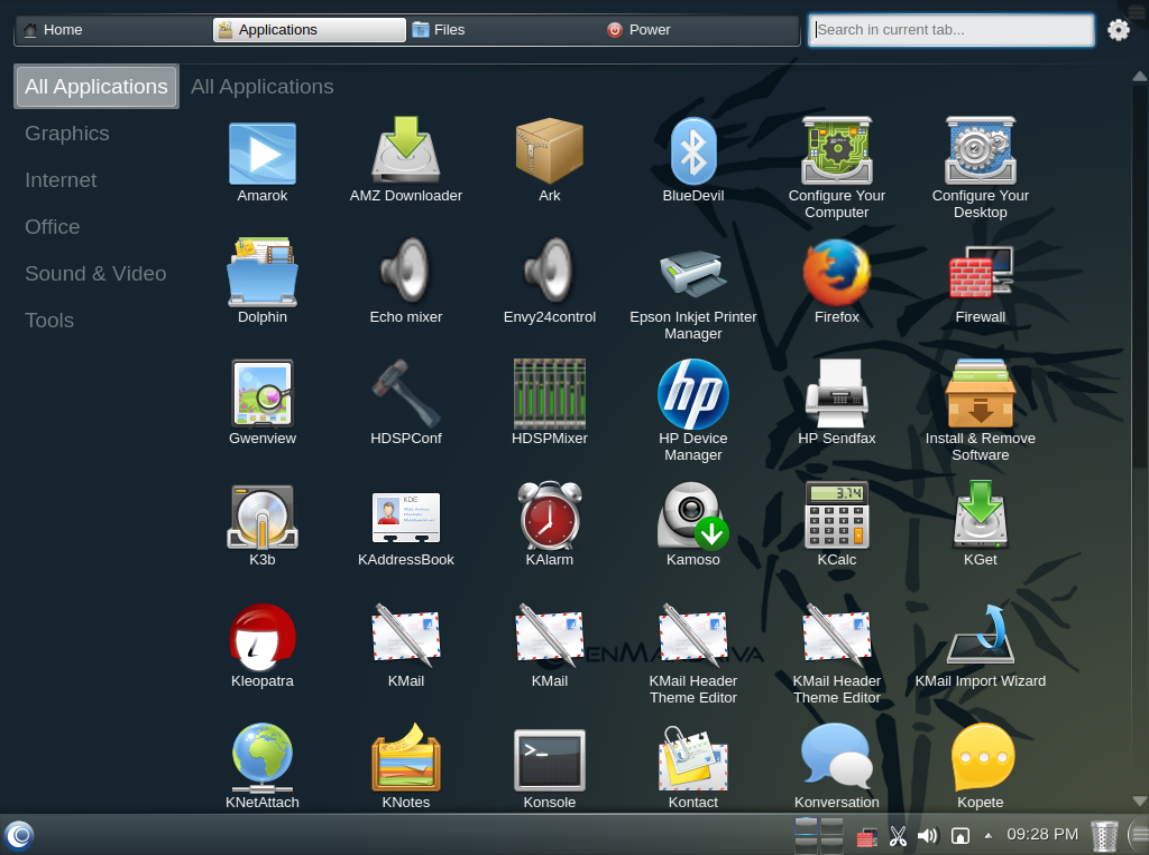
Task: Open the settings gear next to search
Action: (x=1118, y=30)
